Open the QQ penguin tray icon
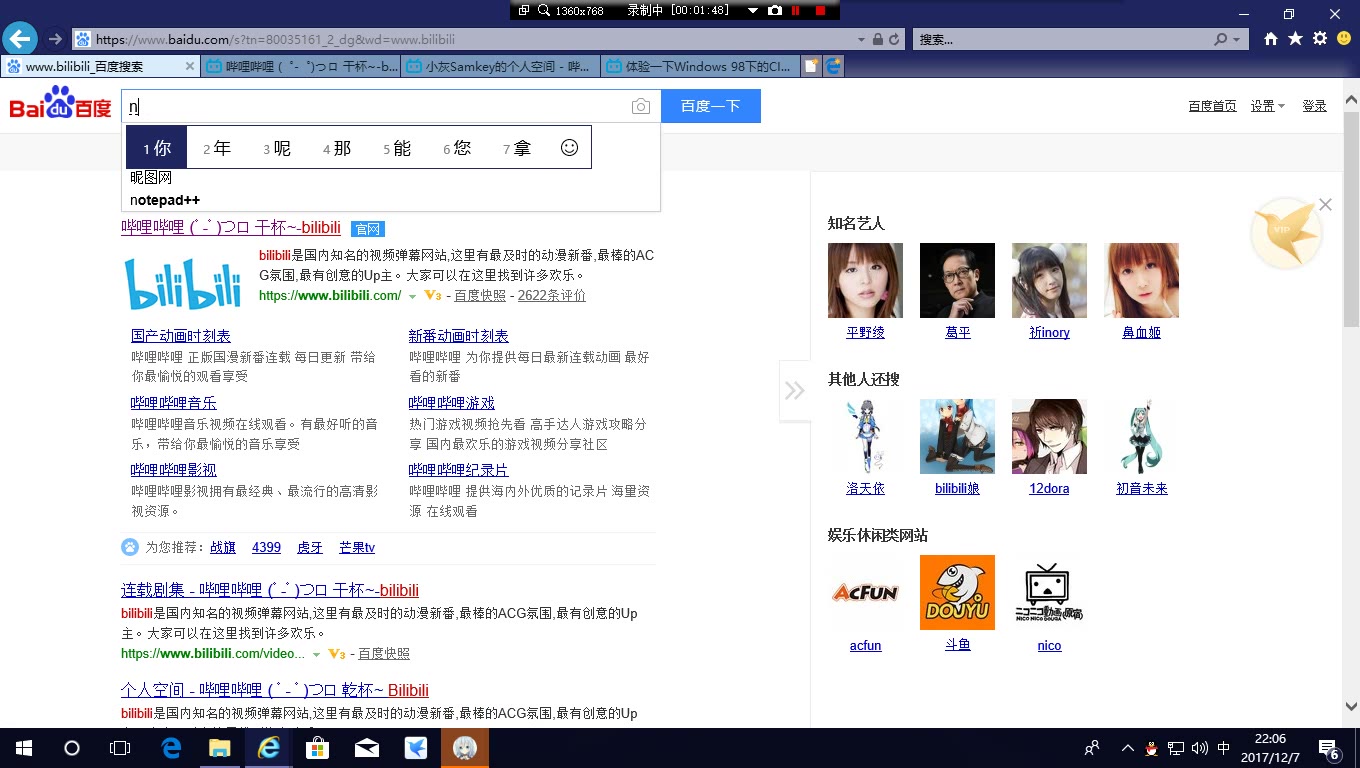The width and height of the screenshot is (1360, 768). 1152,748
